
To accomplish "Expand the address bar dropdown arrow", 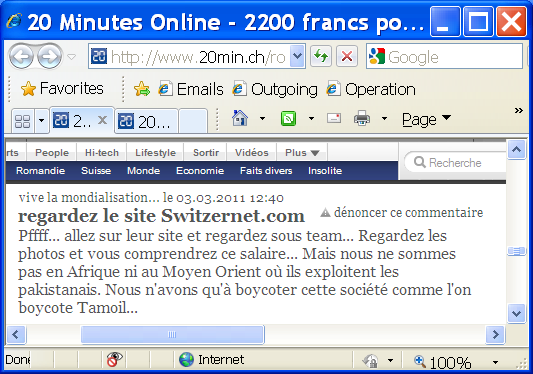I will [297, 56].
